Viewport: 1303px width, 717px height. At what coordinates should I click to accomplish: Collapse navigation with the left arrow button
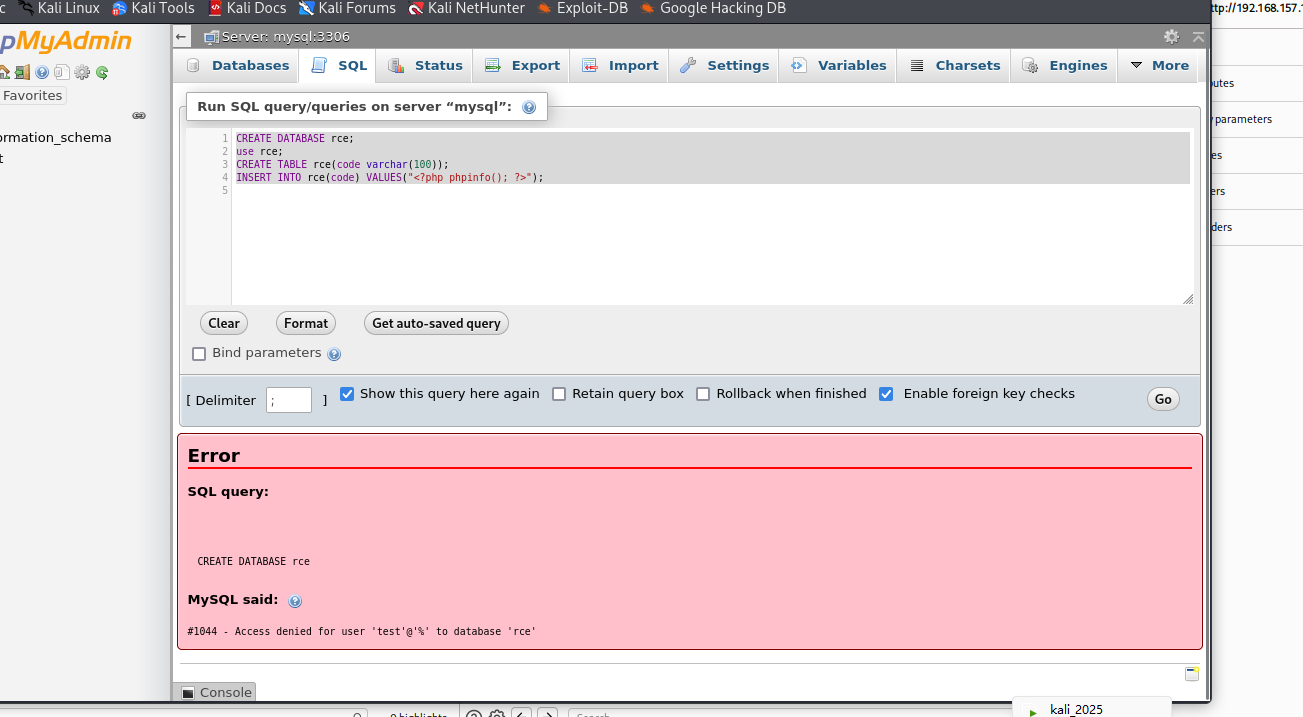tap(181, 37)
